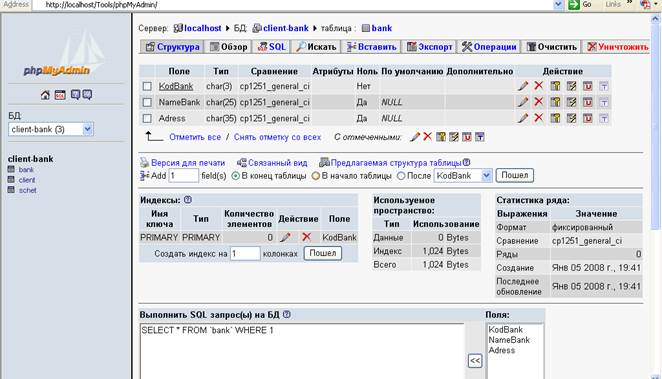Click 'Пошел' button to create index
662x379 pixels.
[x=323, y=253]
